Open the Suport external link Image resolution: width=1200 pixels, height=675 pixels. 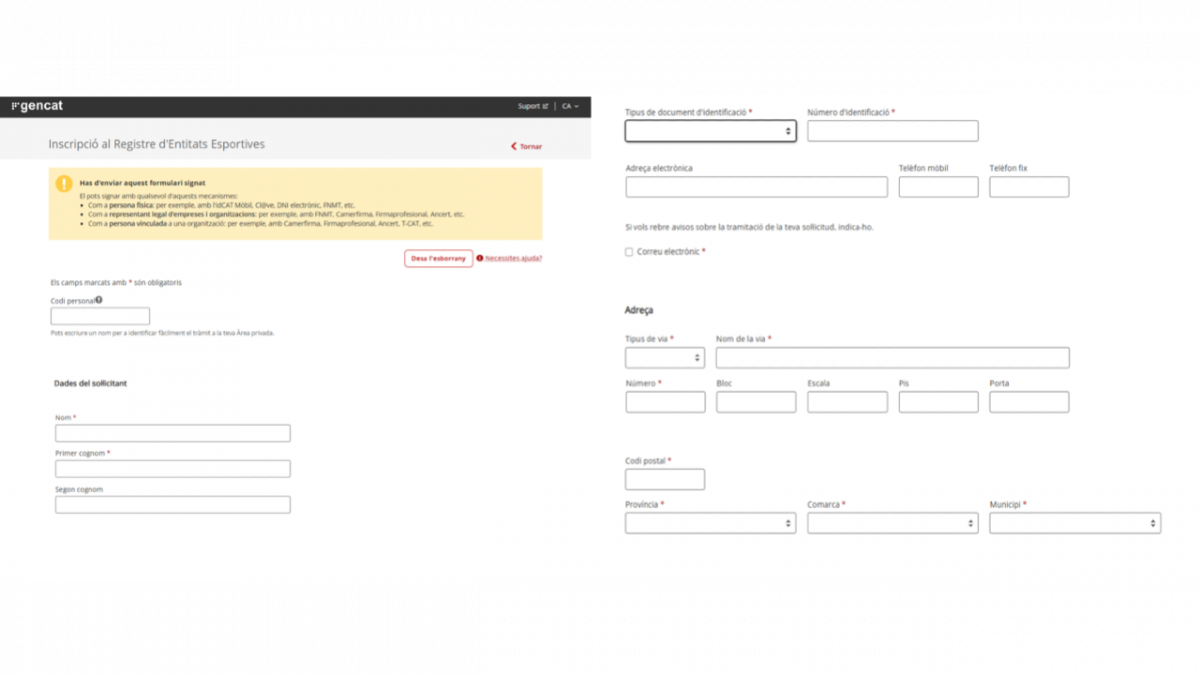pyautogui.click(x=532, y=106)
